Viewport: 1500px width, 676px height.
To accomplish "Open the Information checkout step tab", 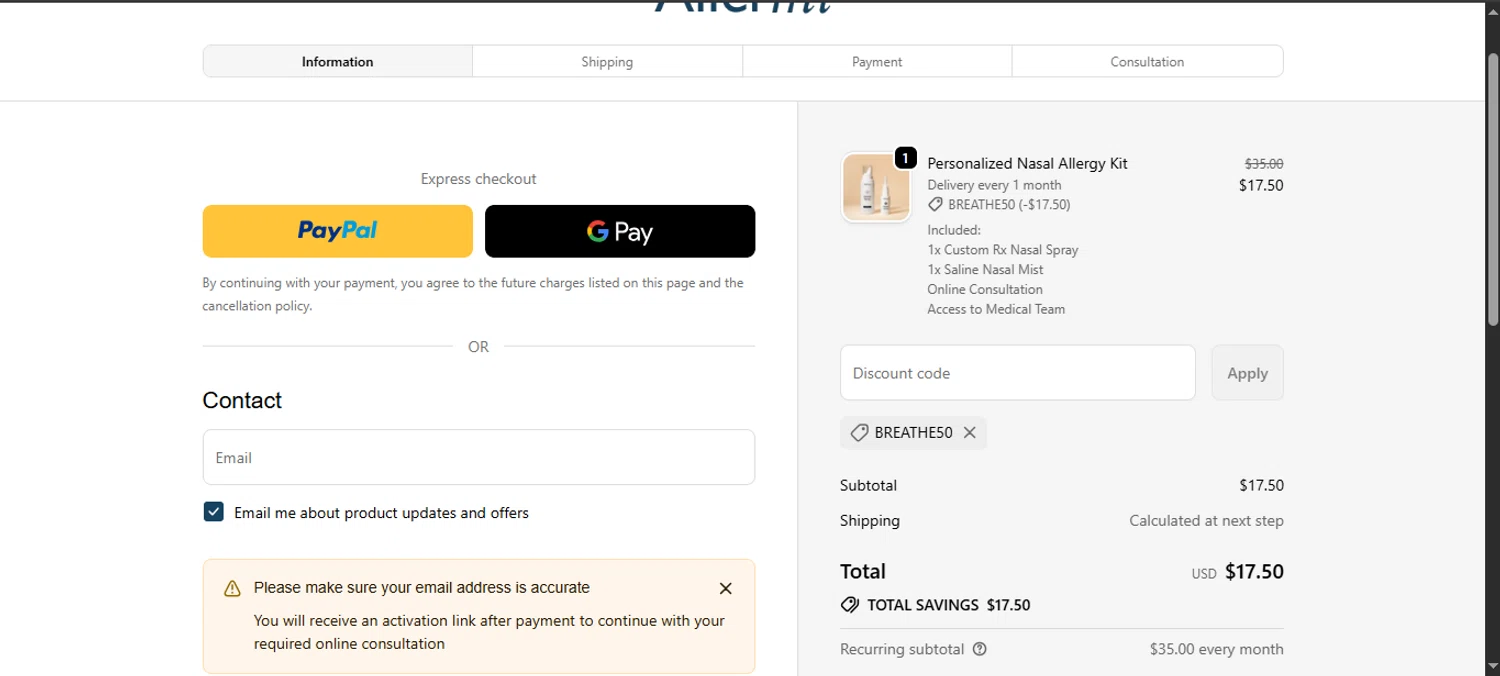I will pyautogui.click(x=338, y=61).
